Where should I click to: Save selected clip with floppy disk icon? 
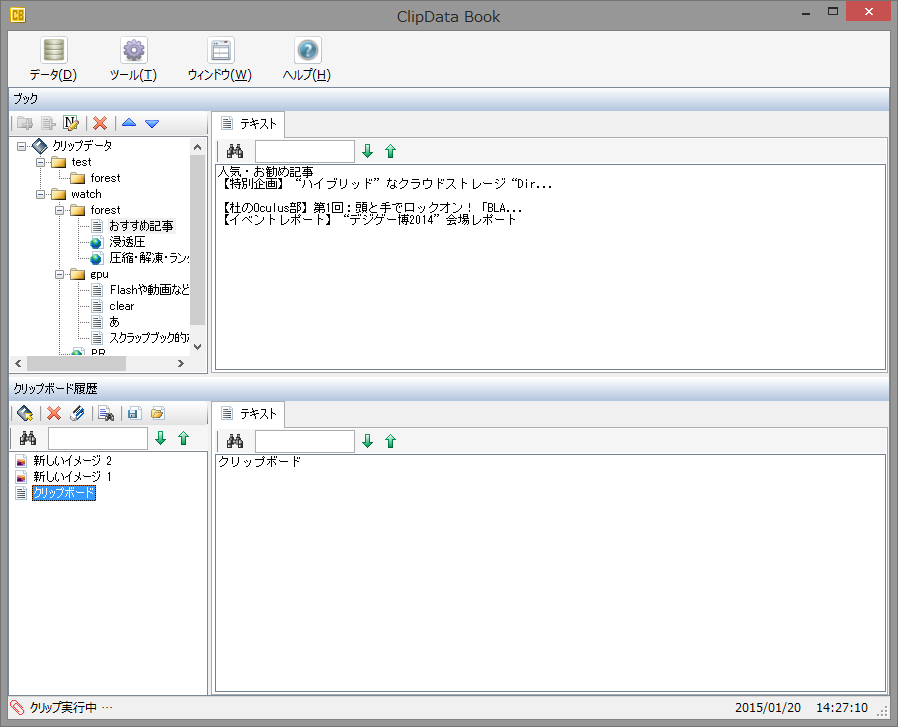point(133,413)
